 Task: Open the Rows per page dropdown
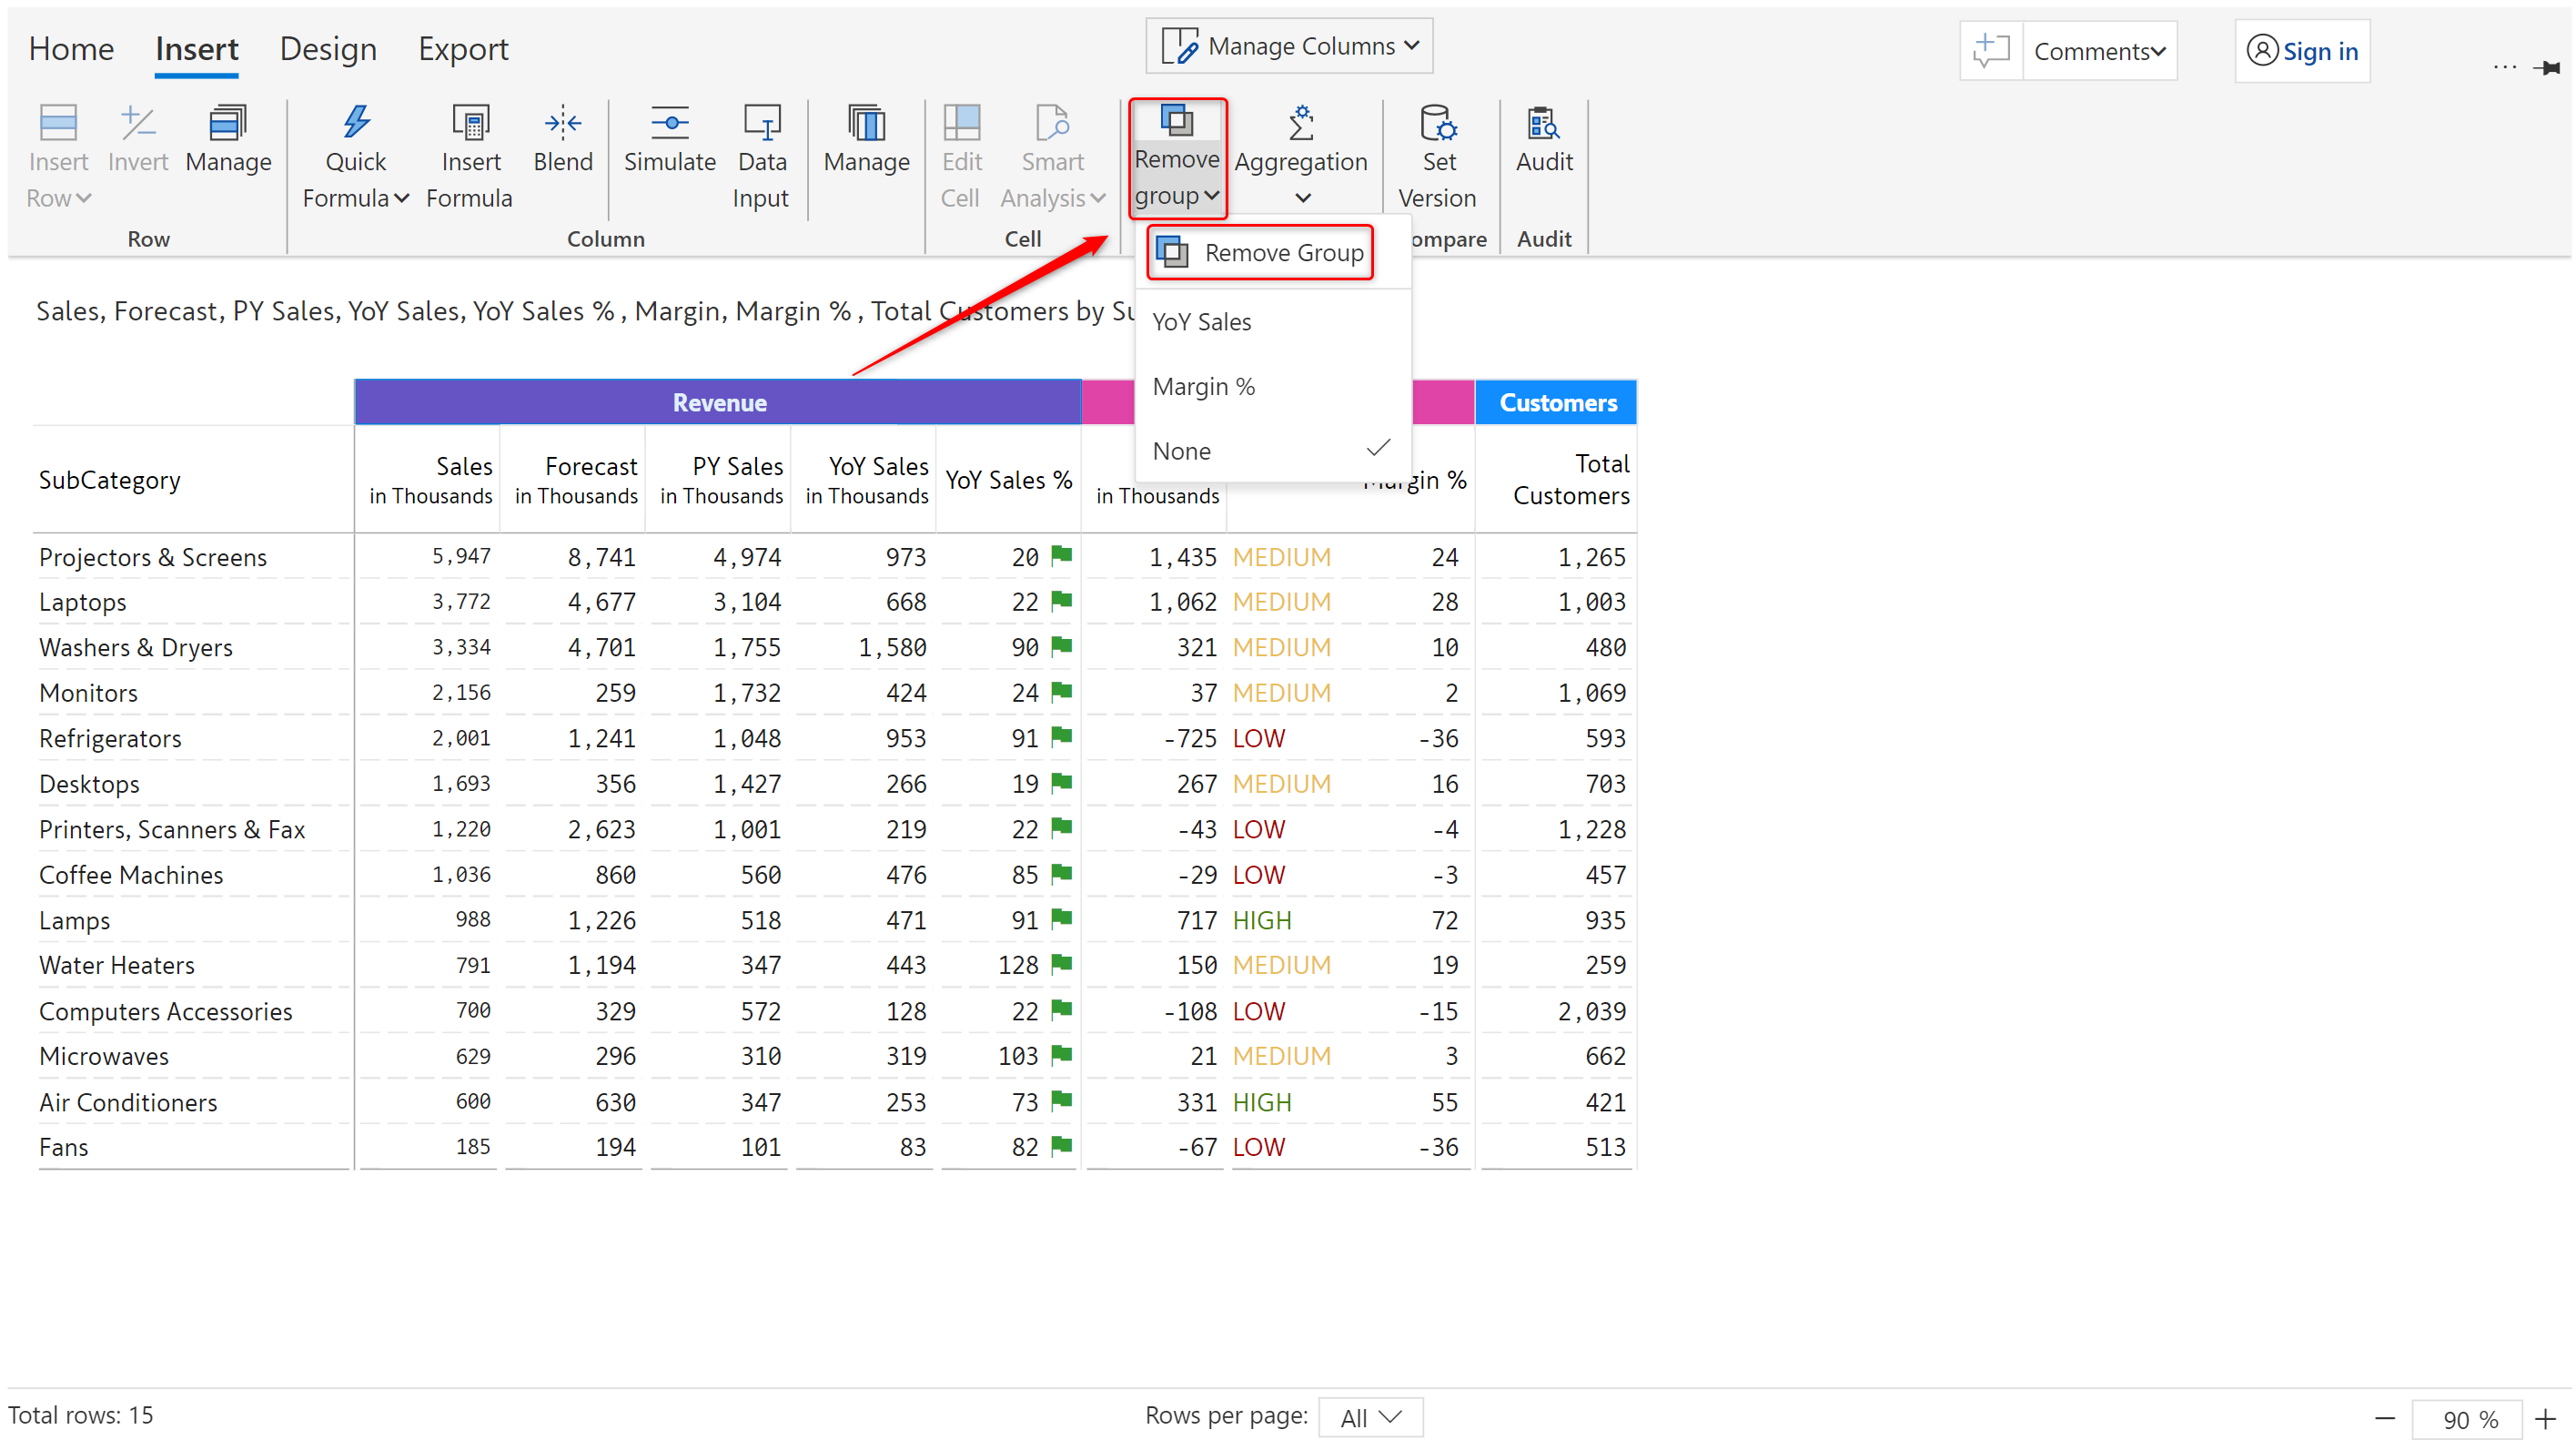click(x=1370, y=1417)
